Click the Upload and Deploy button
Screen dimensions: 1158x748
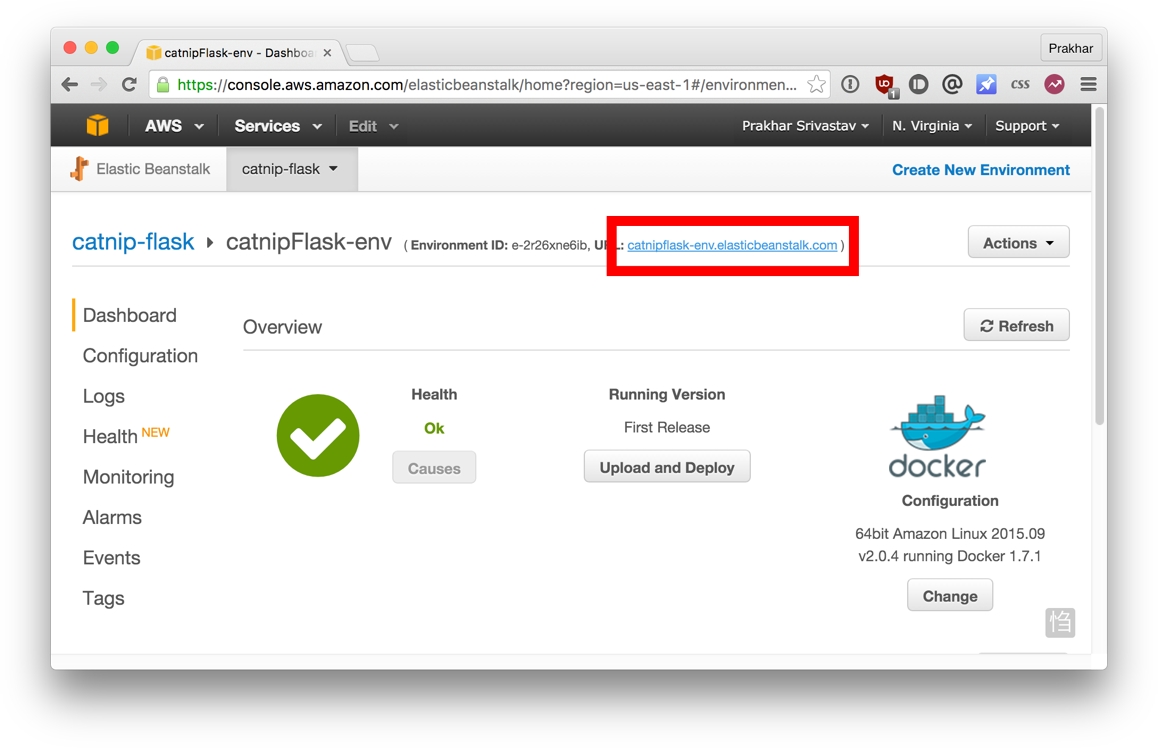667,467
